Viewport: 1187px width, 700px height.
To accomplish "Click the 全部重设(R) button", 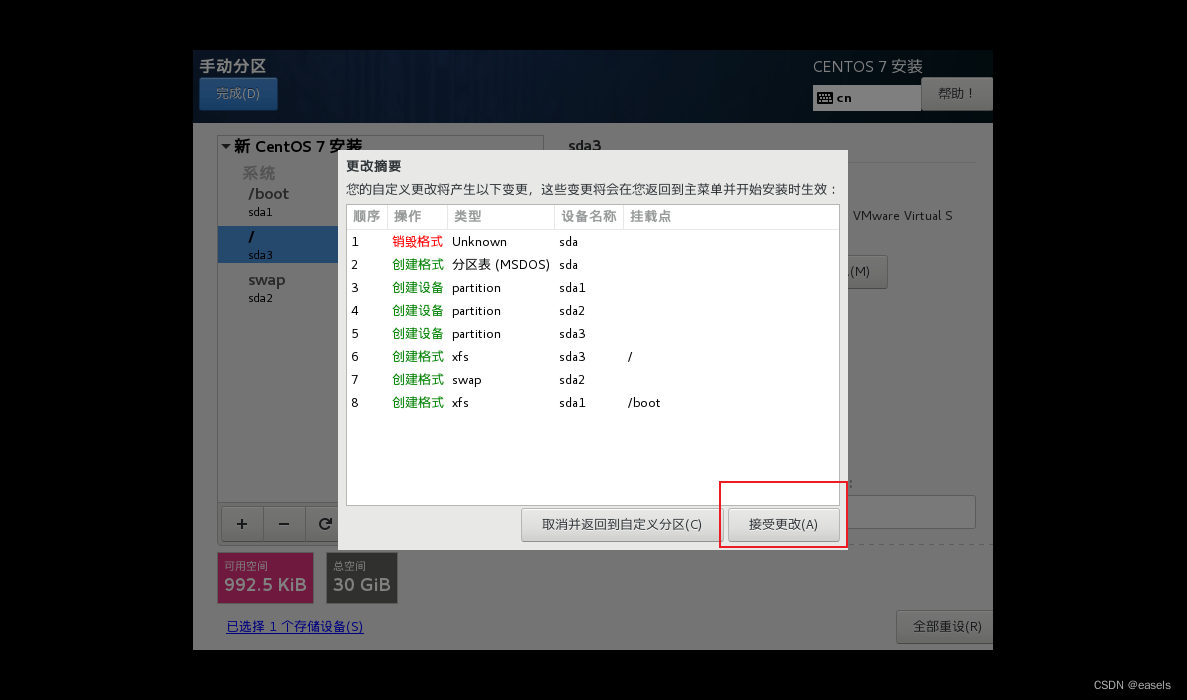I will click(x=946, y=627).
